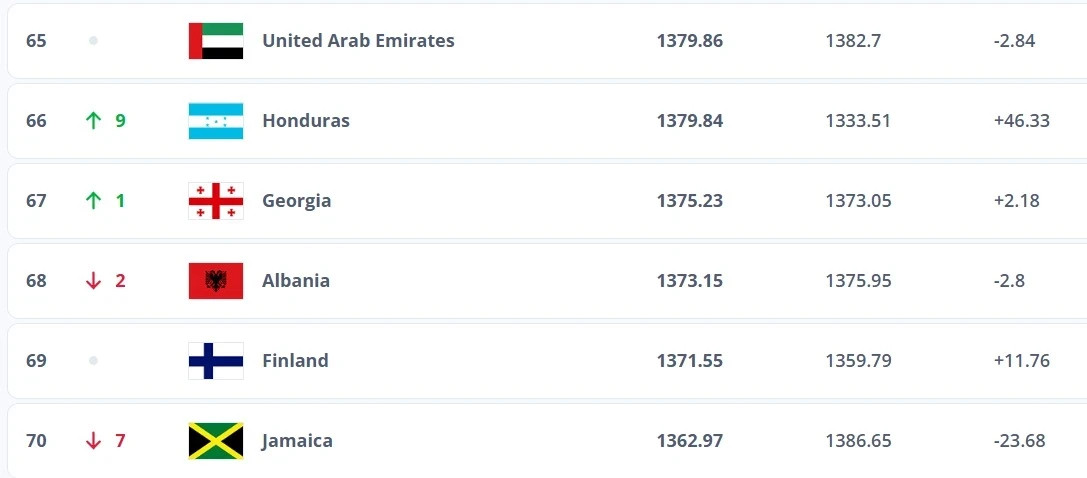Open the Georgia team name link
This screenshot has width=1087, height=478.
pos(297,201)
